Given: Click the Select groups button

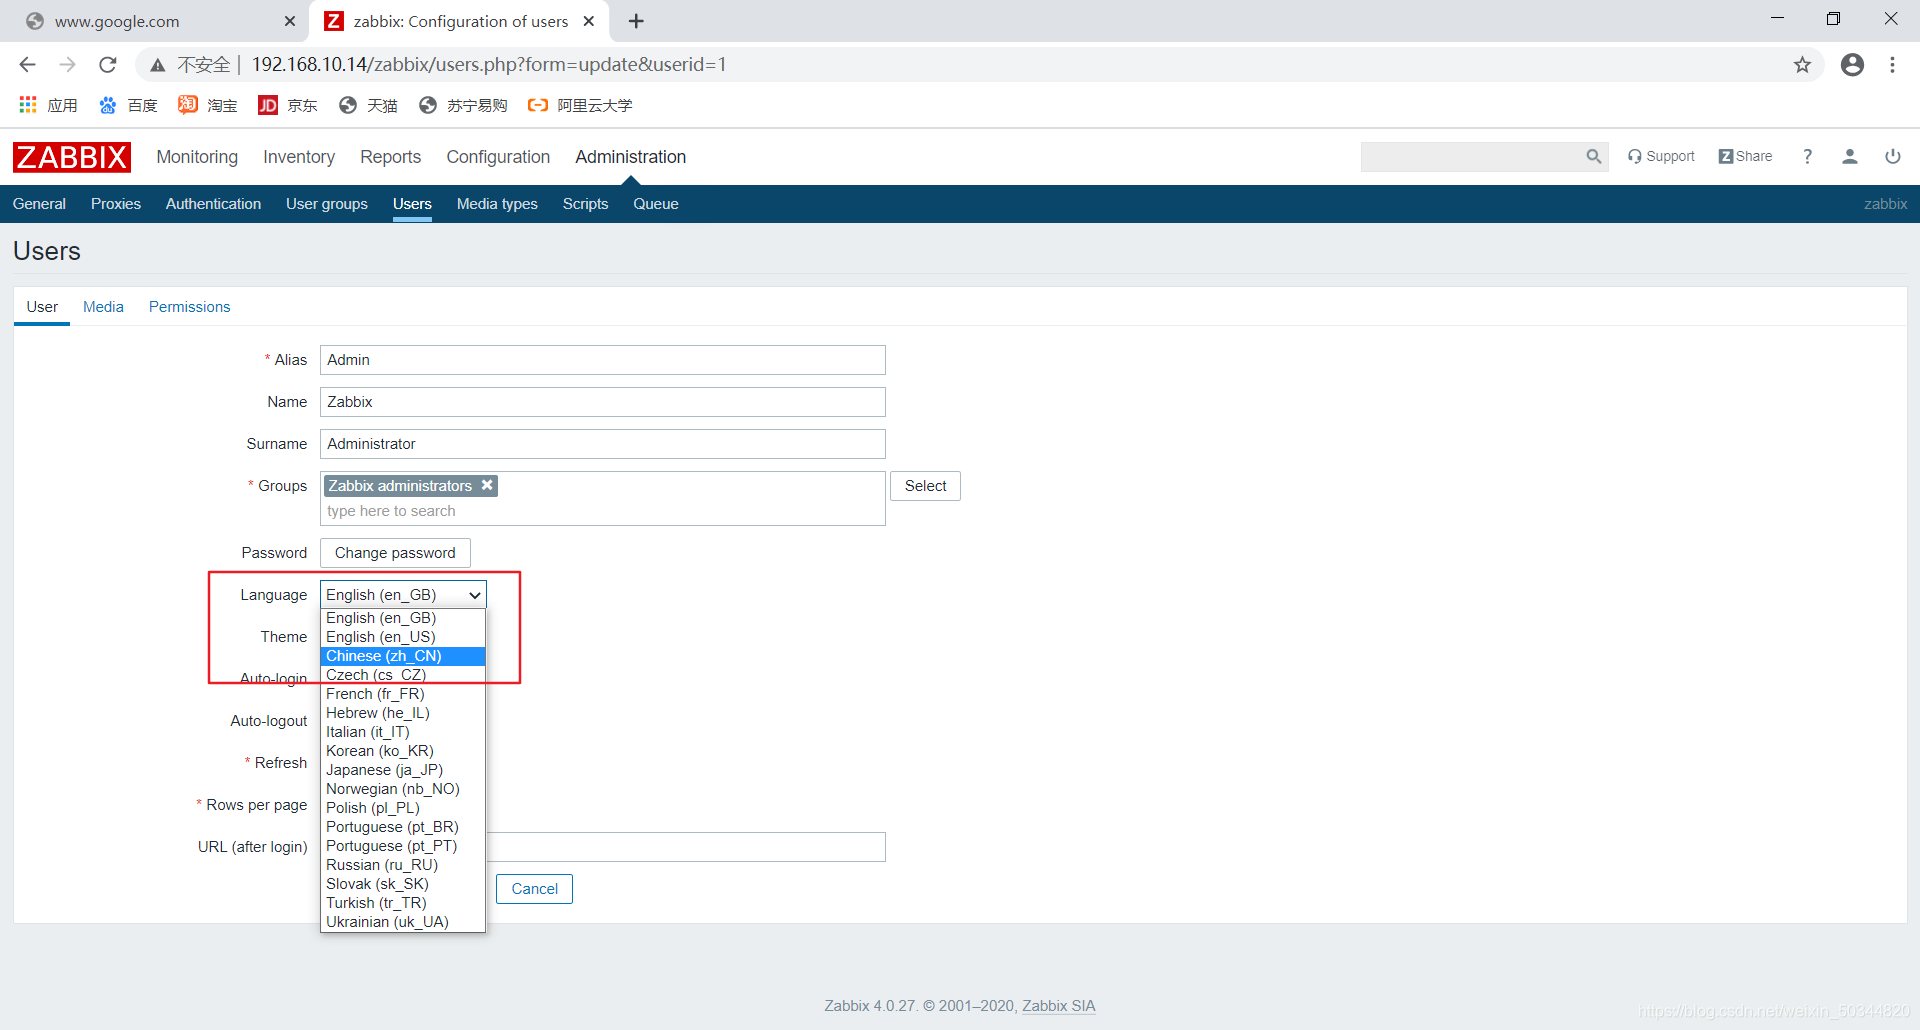Looking at the screenshot, I should pyautogui.click(x=925, y=486).
